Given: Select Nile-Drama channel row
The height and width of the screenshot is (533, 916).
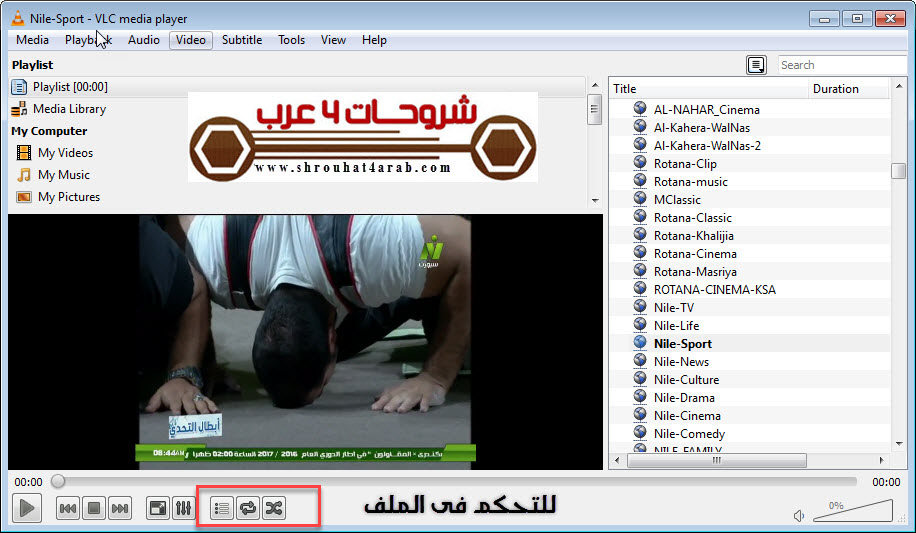Looking at the screenshot, I should [750, 397].
